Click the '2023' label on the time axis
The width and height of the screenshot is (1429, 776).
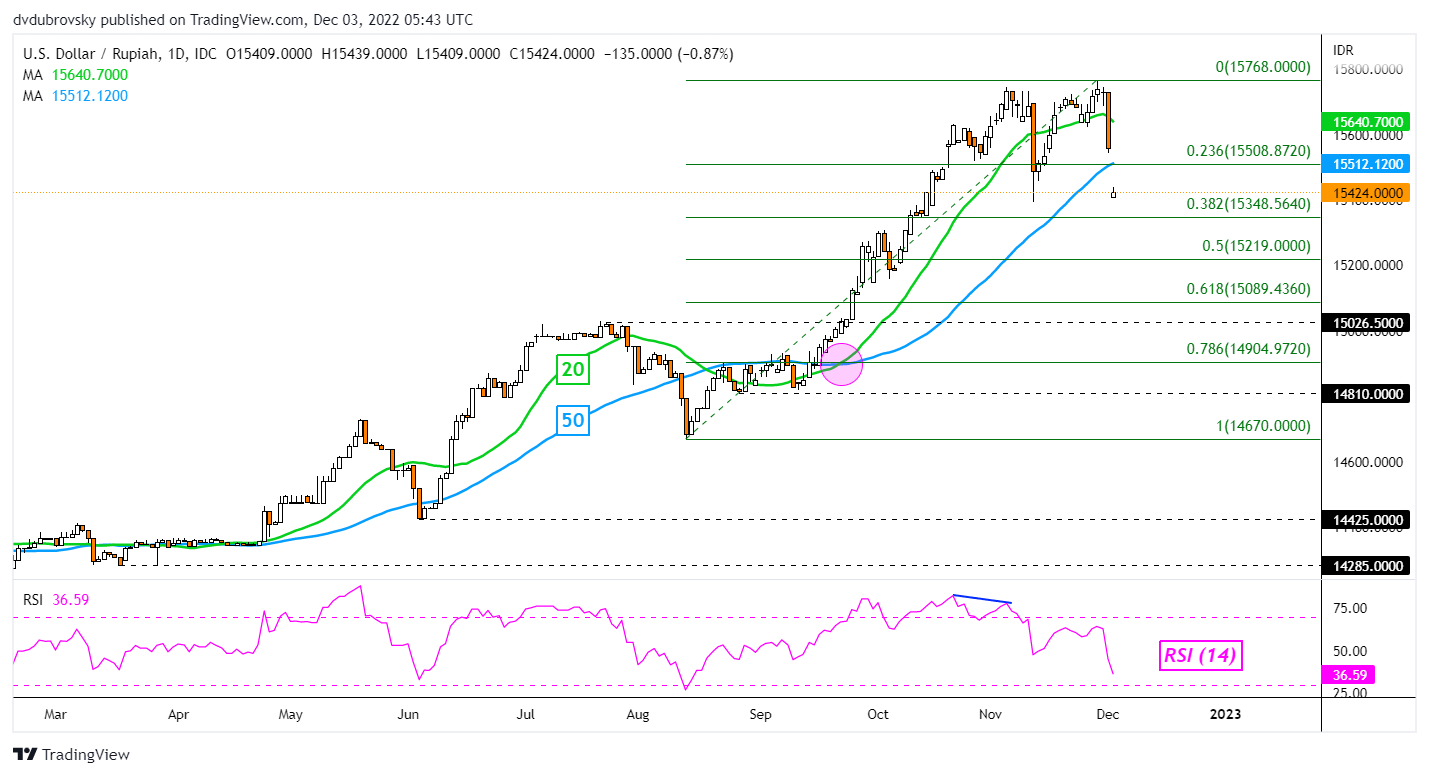[x=1225, y=715]
